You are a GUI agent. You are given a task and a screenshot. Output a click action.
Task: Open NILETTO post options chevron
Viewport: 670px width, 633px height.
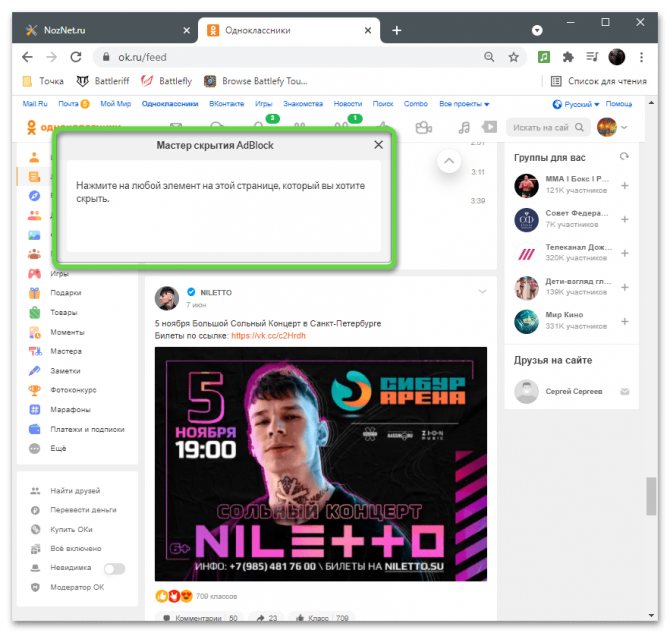coord(482,291)
